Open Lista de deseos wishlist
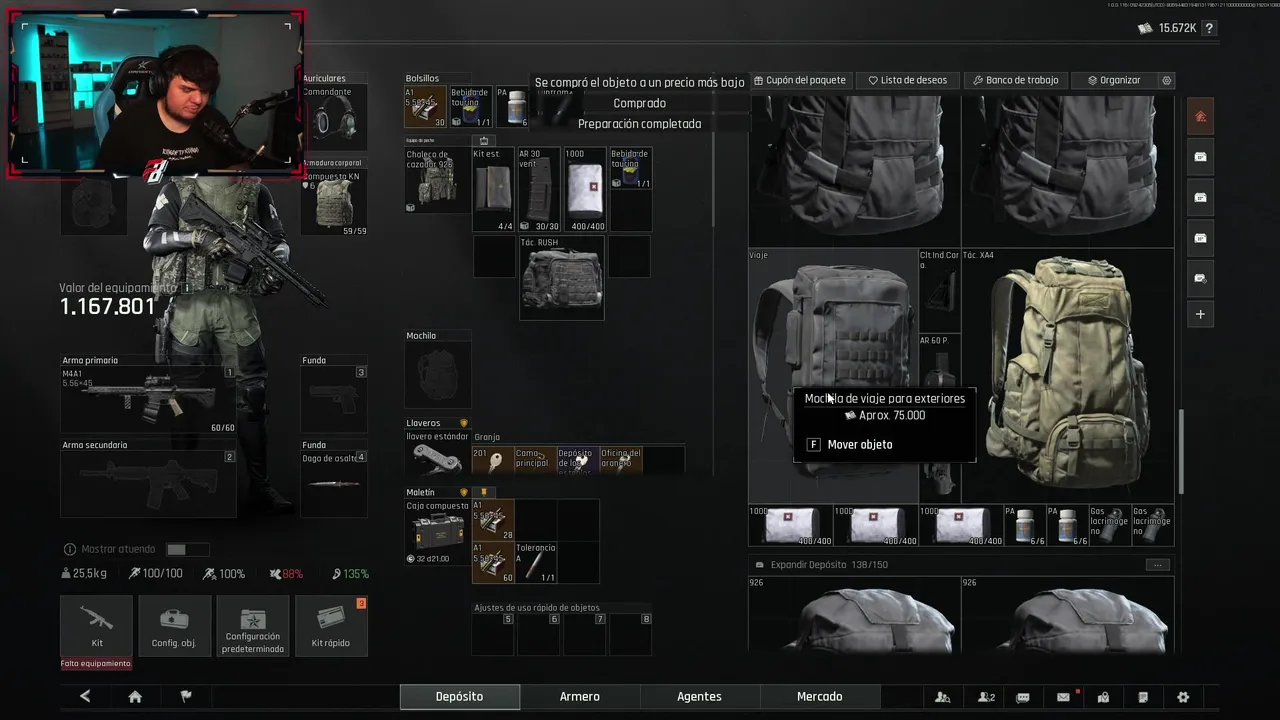The width and height of the screenshot is (1280, 720). [x=908, y=80]
